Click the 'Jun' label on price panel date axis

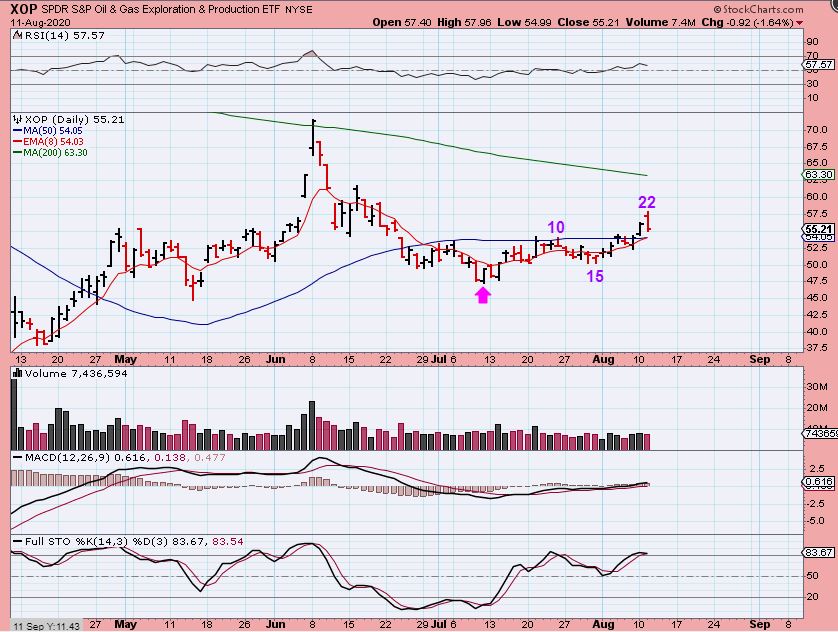point(275,360)
